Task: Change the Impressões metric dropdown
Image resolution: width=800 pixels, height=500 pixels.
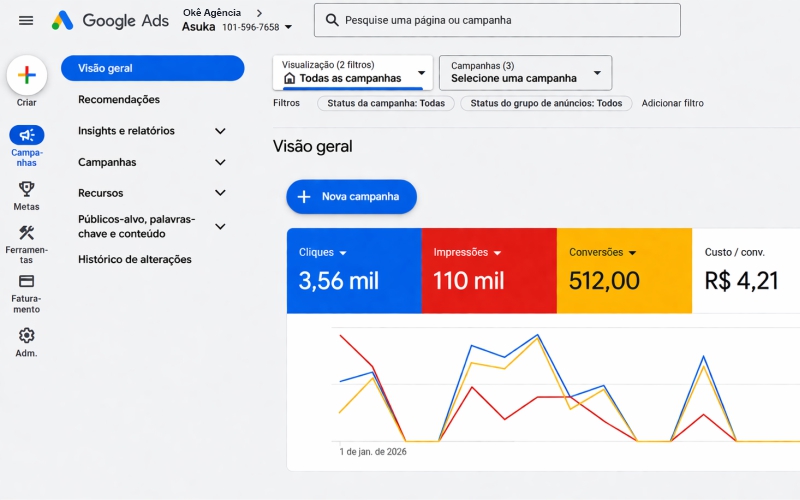Action: [x=497, y=253]
